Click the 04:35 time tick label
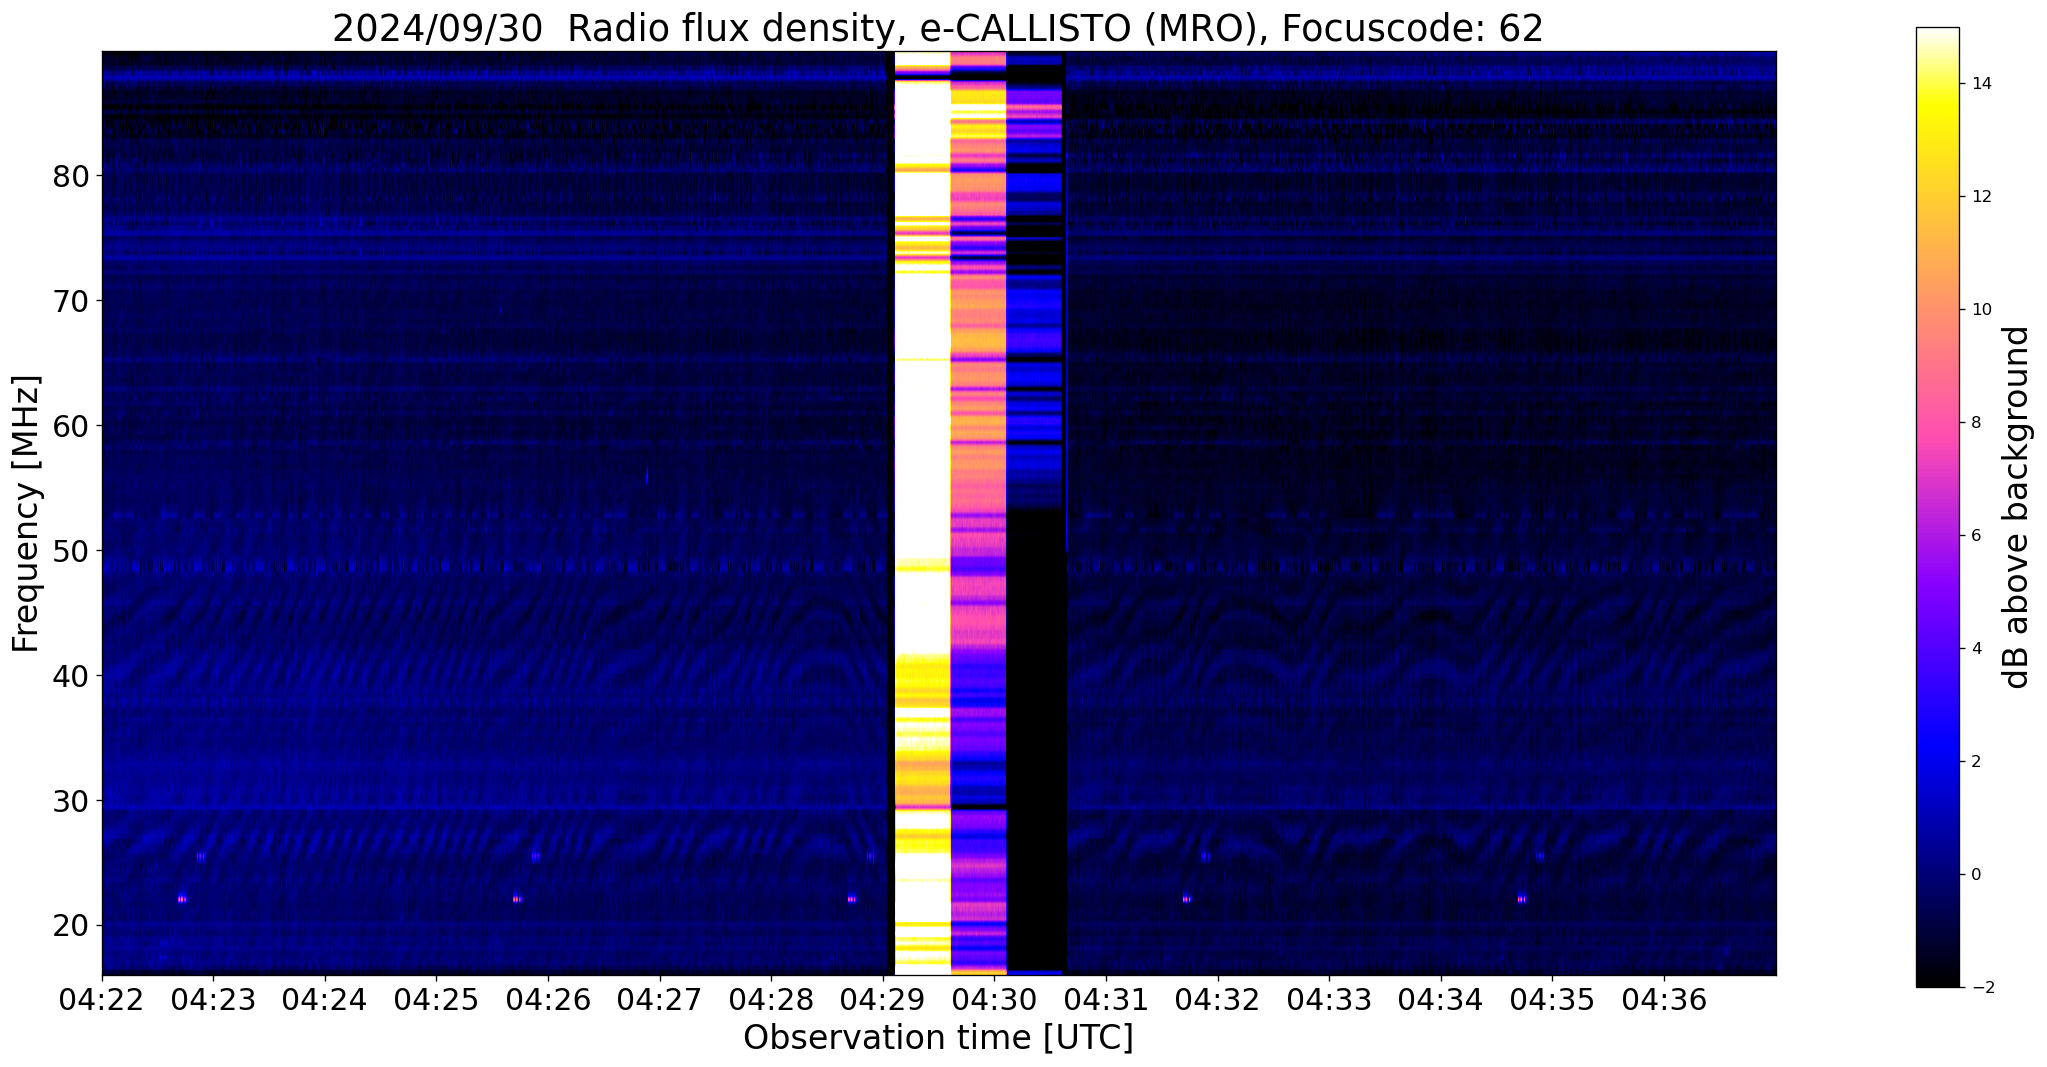Screen dimensions: 2047x1067 click(x=1552, y=1000)
